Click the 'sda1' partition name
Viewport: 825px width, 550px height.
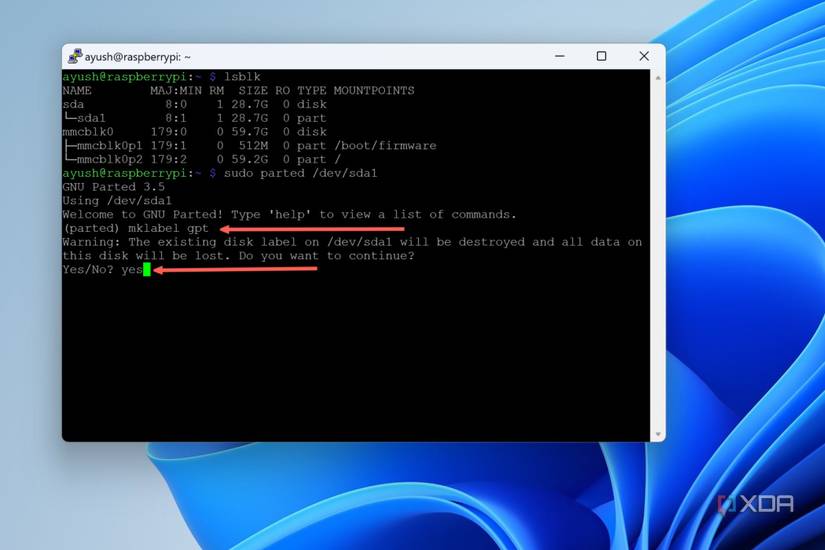point(91,118)
